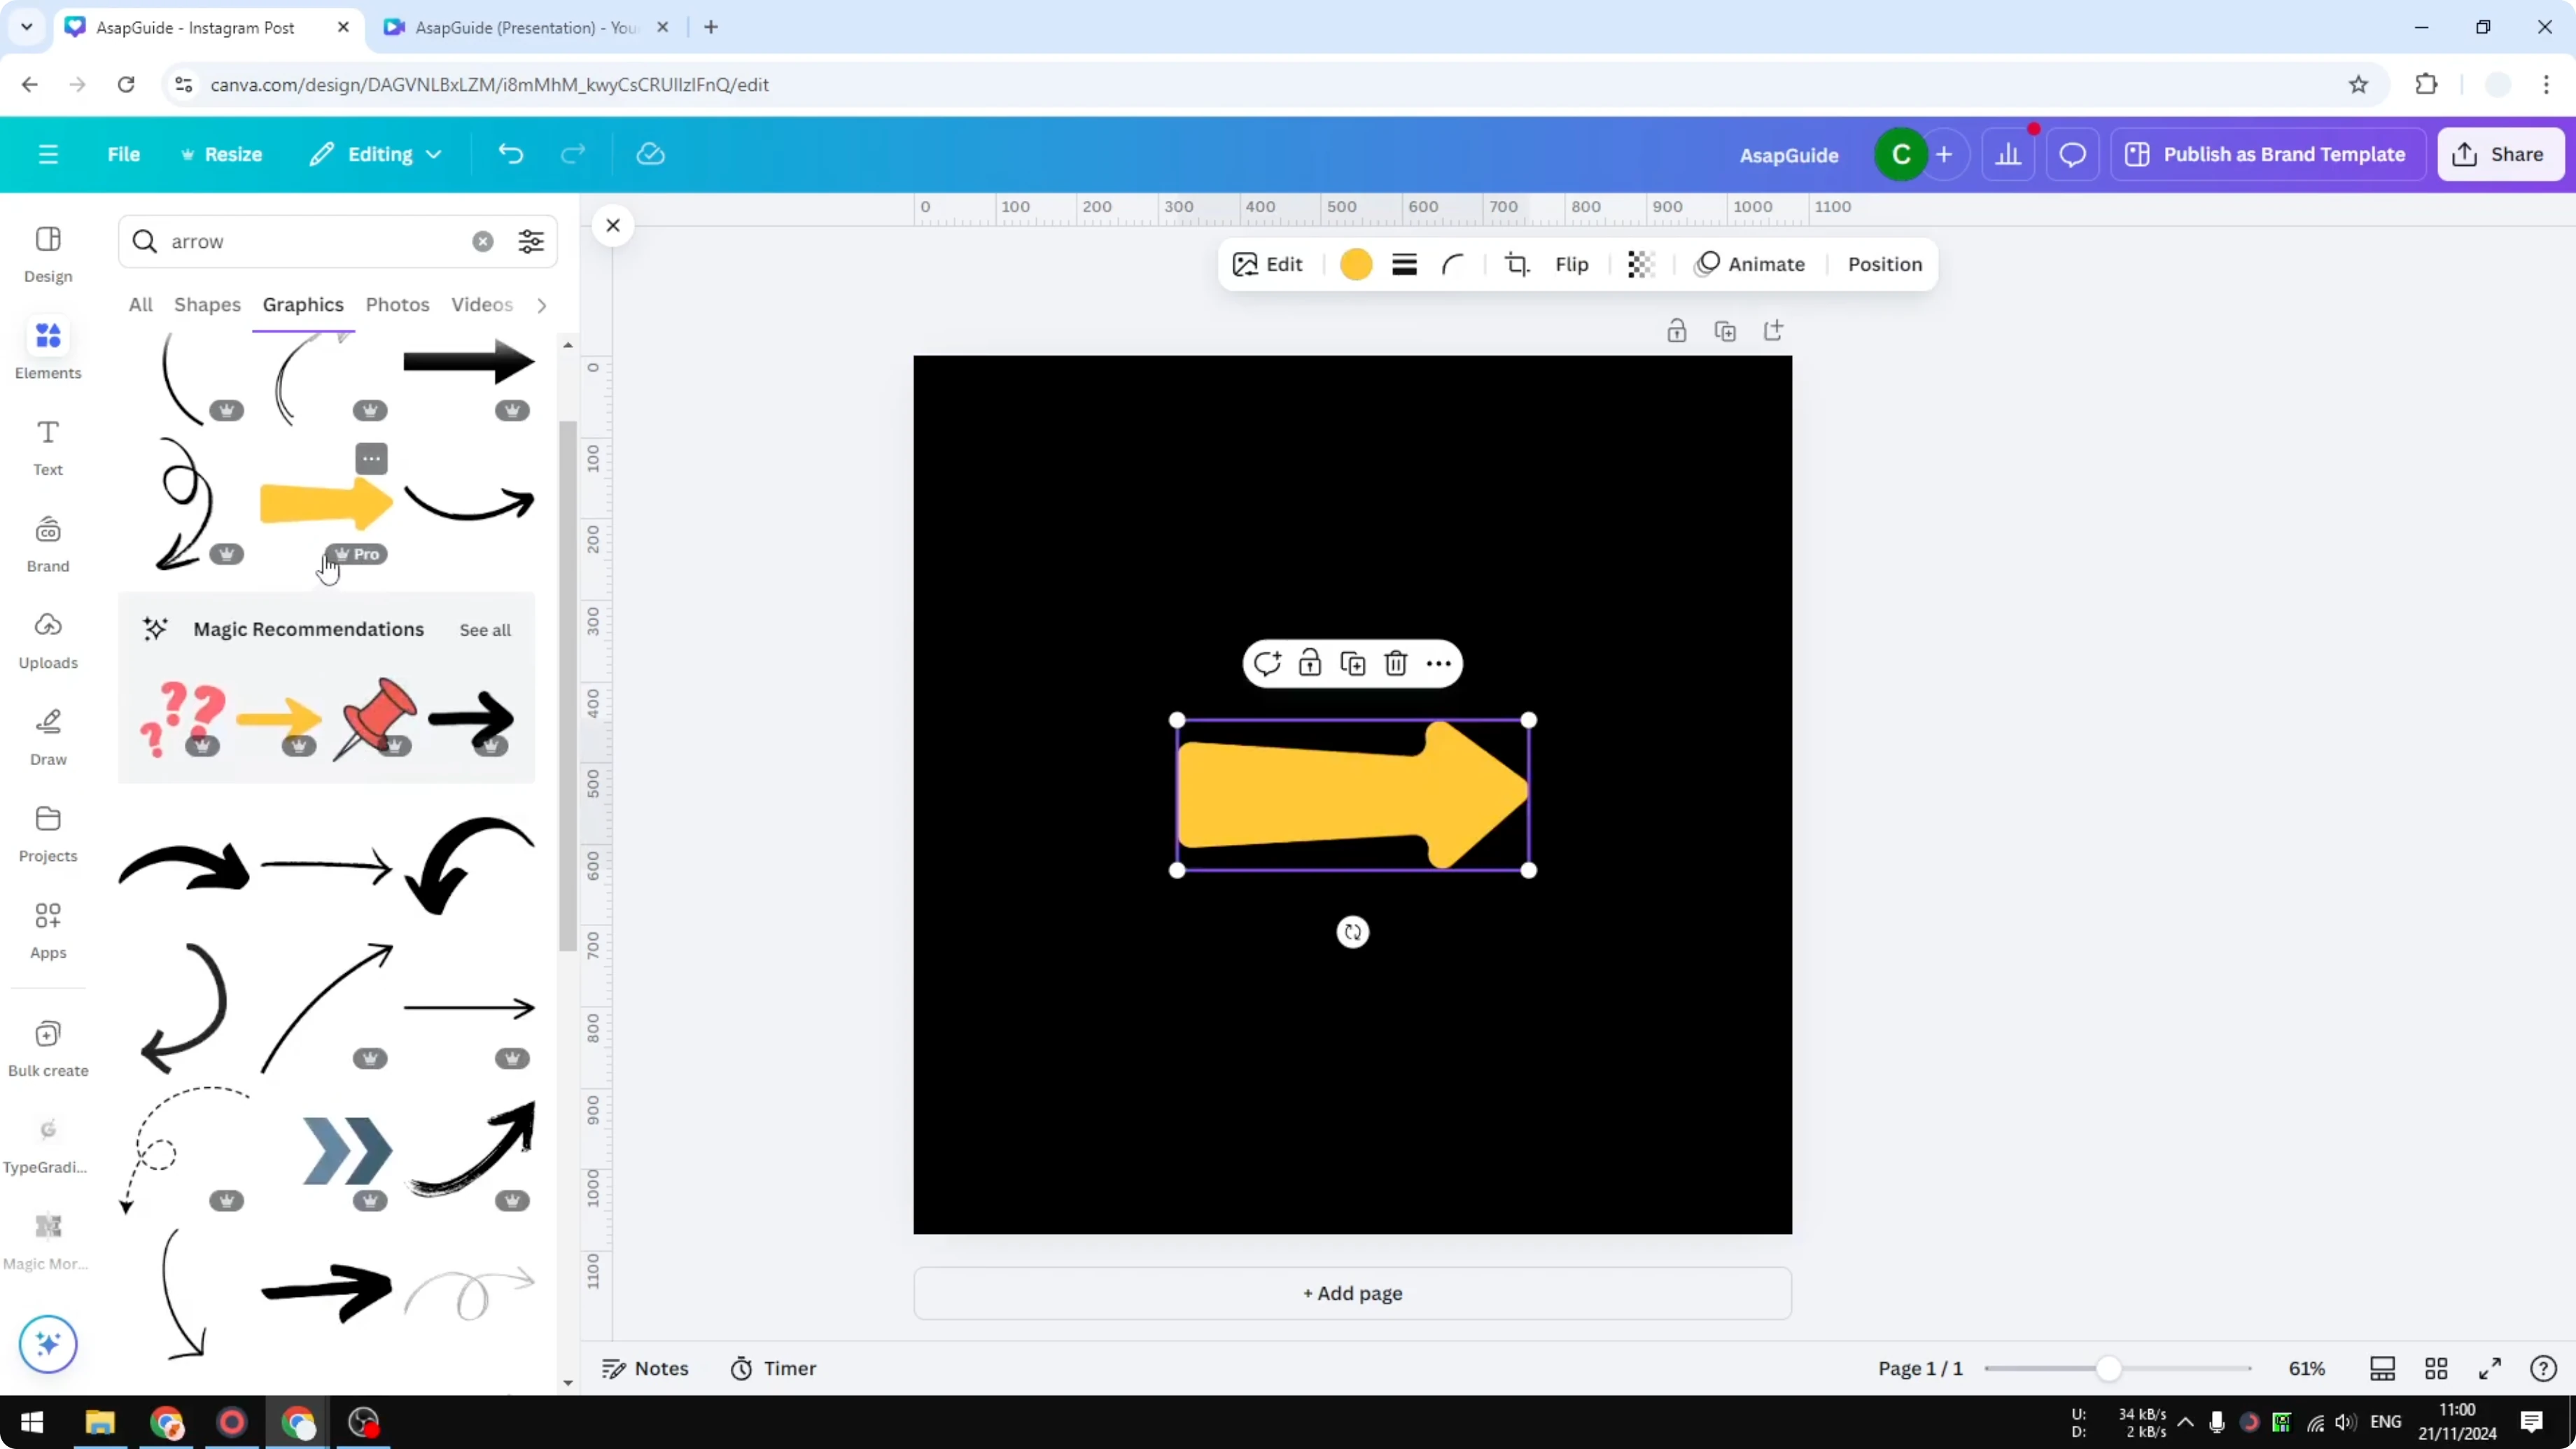2576x1449 pixels.
Task: Open the Text panel in the sidebar
Action: point(47,445)
